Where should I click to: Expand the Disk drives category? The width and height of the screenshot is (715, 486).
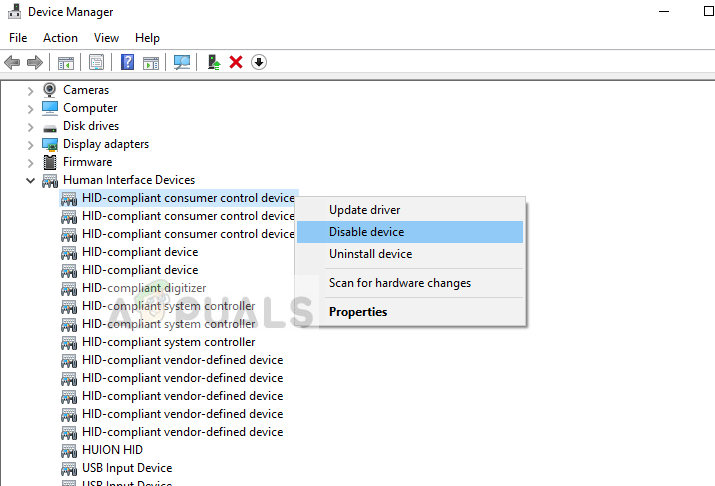click(x=30, y=127)
